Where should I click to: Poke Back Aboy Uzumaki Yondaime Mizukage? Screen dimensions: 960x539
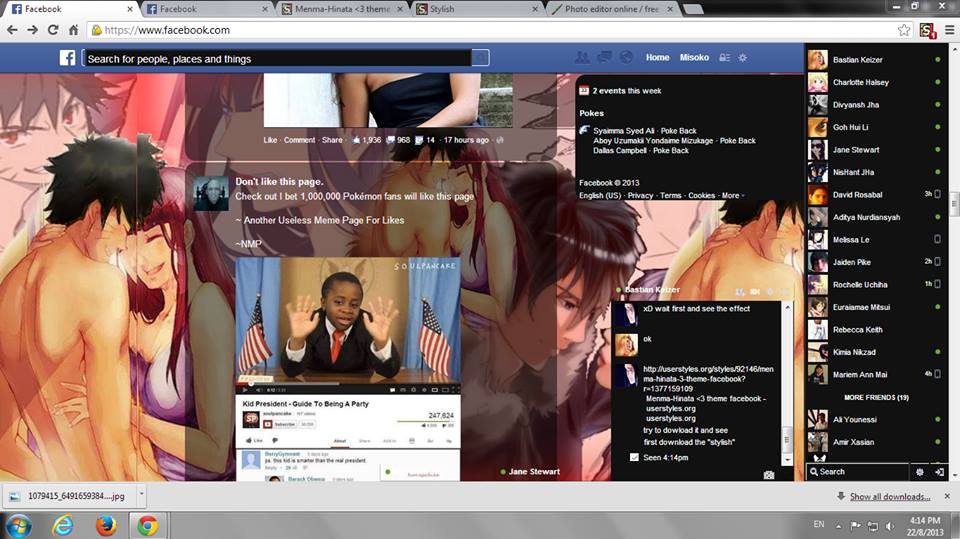click(x=738, y=140)
